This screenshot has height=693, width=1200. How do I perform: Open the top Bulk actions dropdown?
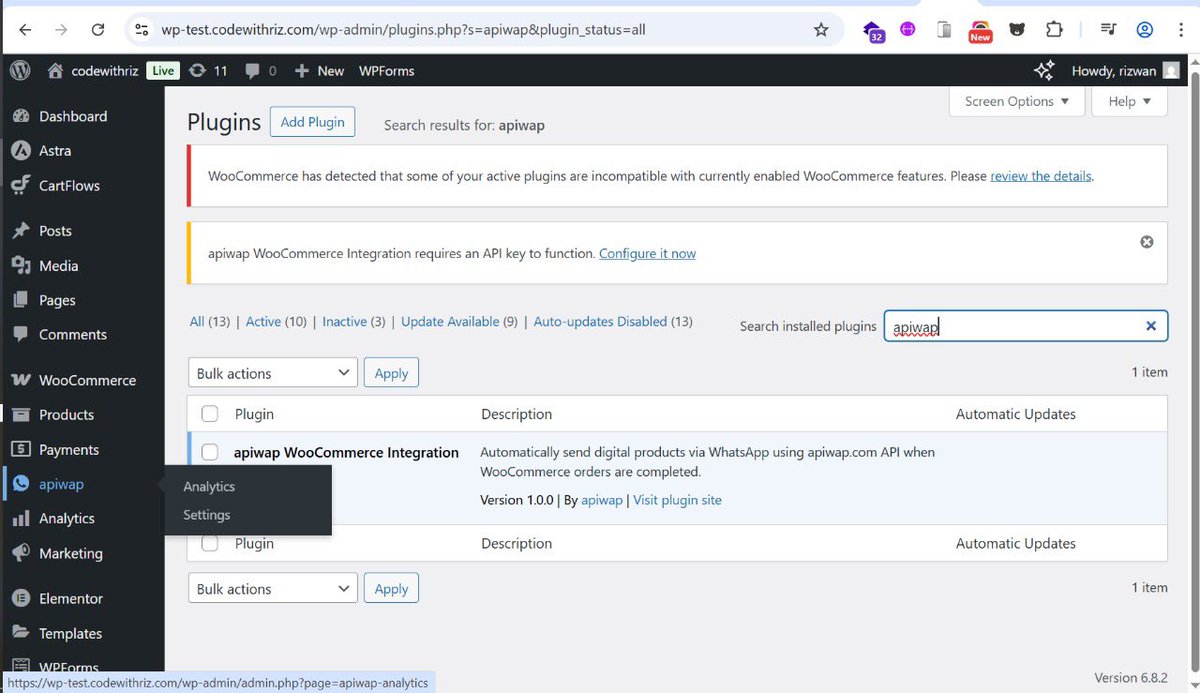tap(273, 373)
